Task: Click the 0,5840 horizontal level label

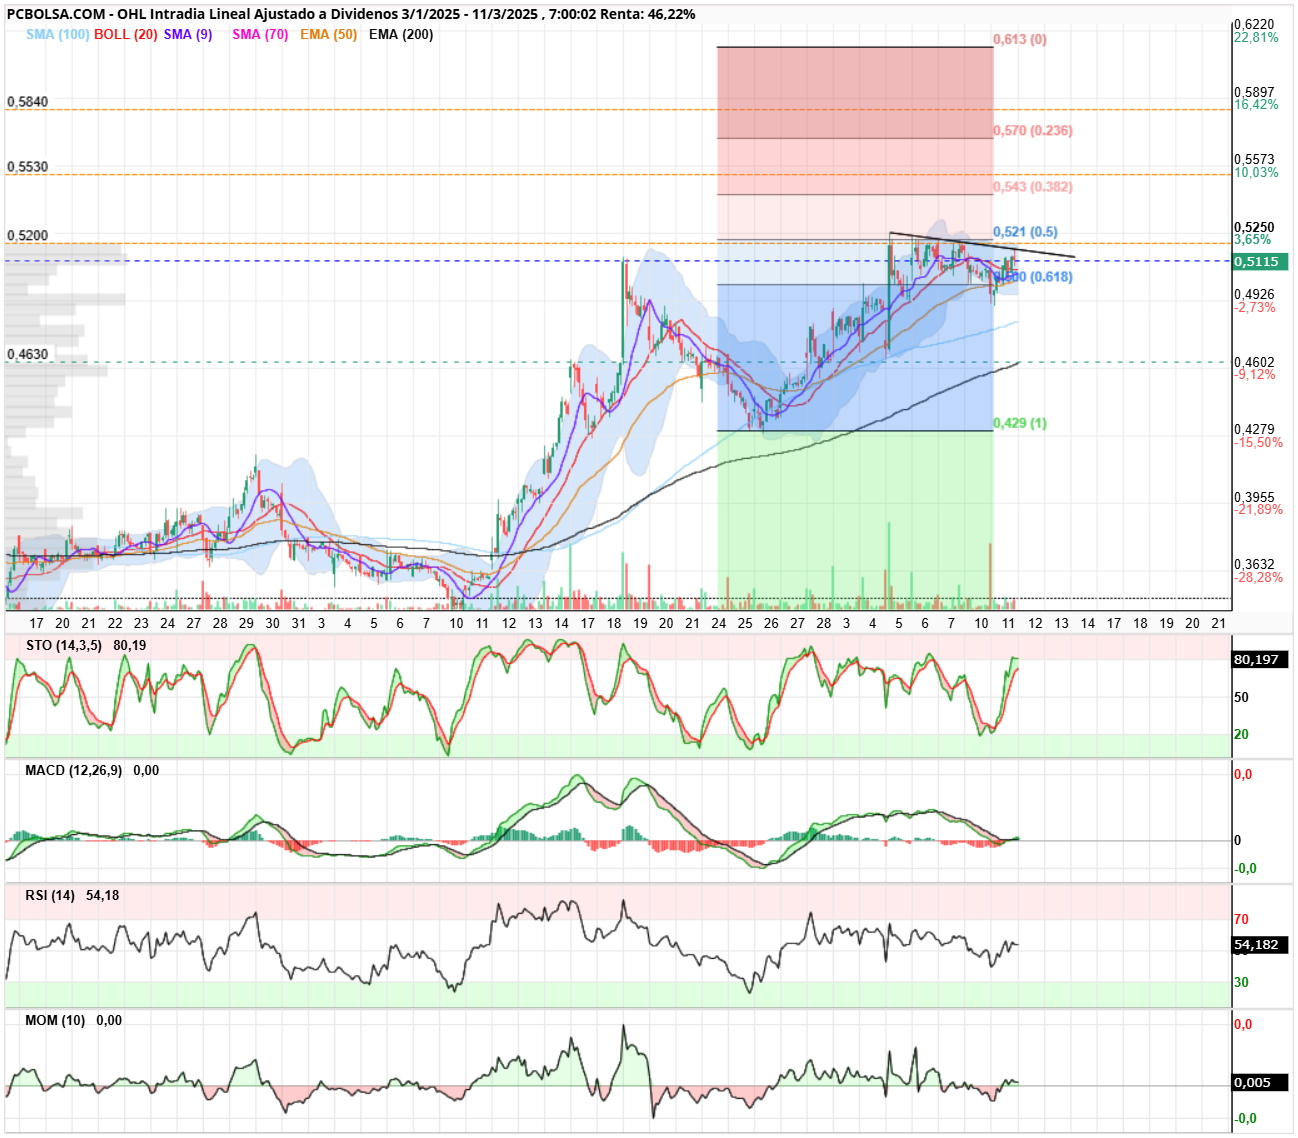Action: tap(27, 102)
